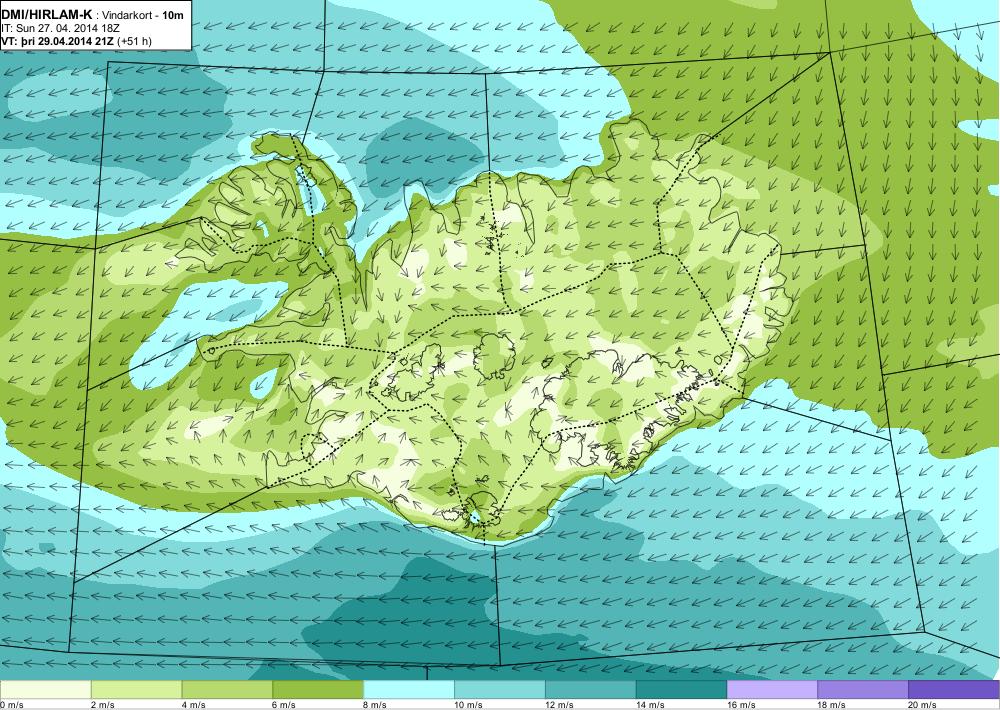Click the "14 m/s" legend label

tap(651, 704)
